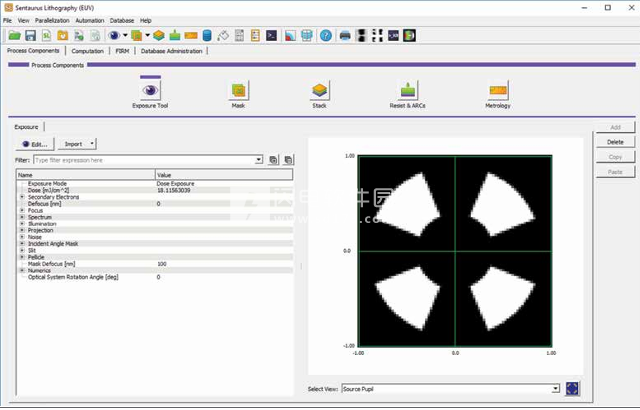Image resolution: width=640 pixels, height=410 pixels.
Task: Open the Database menu
Action: pyautogui.click(x=122, y=20)
